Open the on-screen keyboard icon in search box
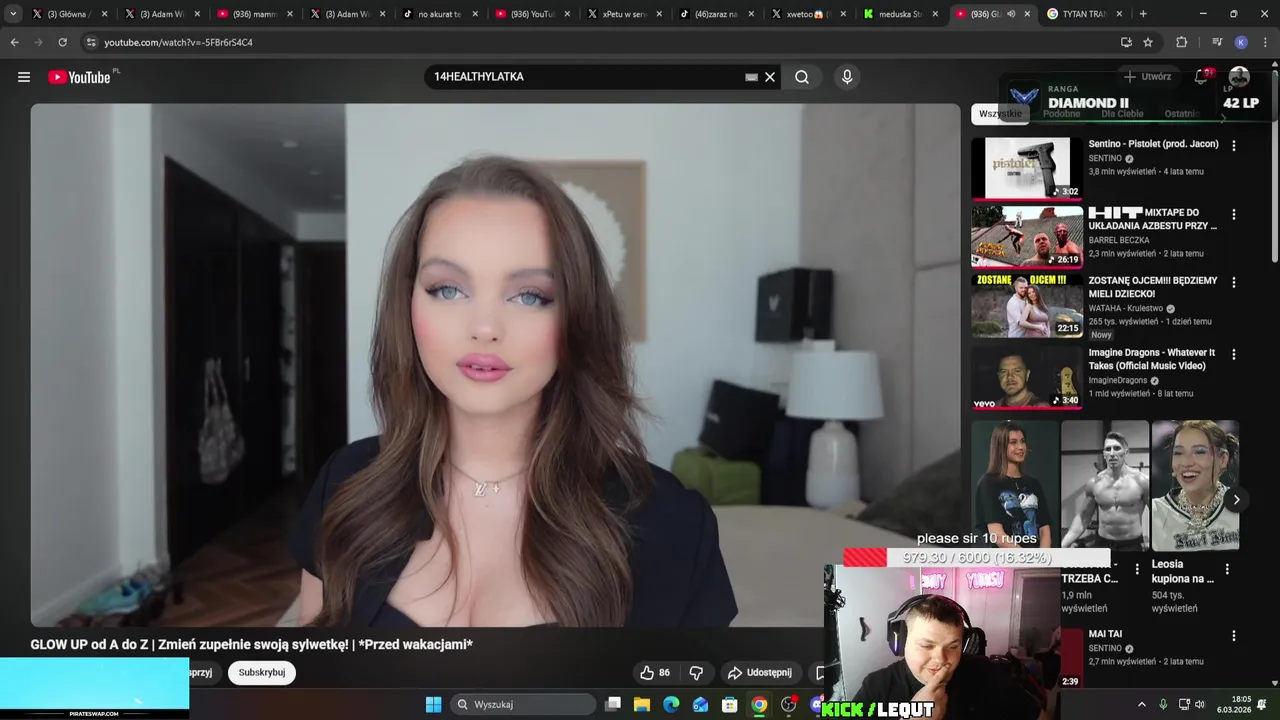 click(752, 77)
